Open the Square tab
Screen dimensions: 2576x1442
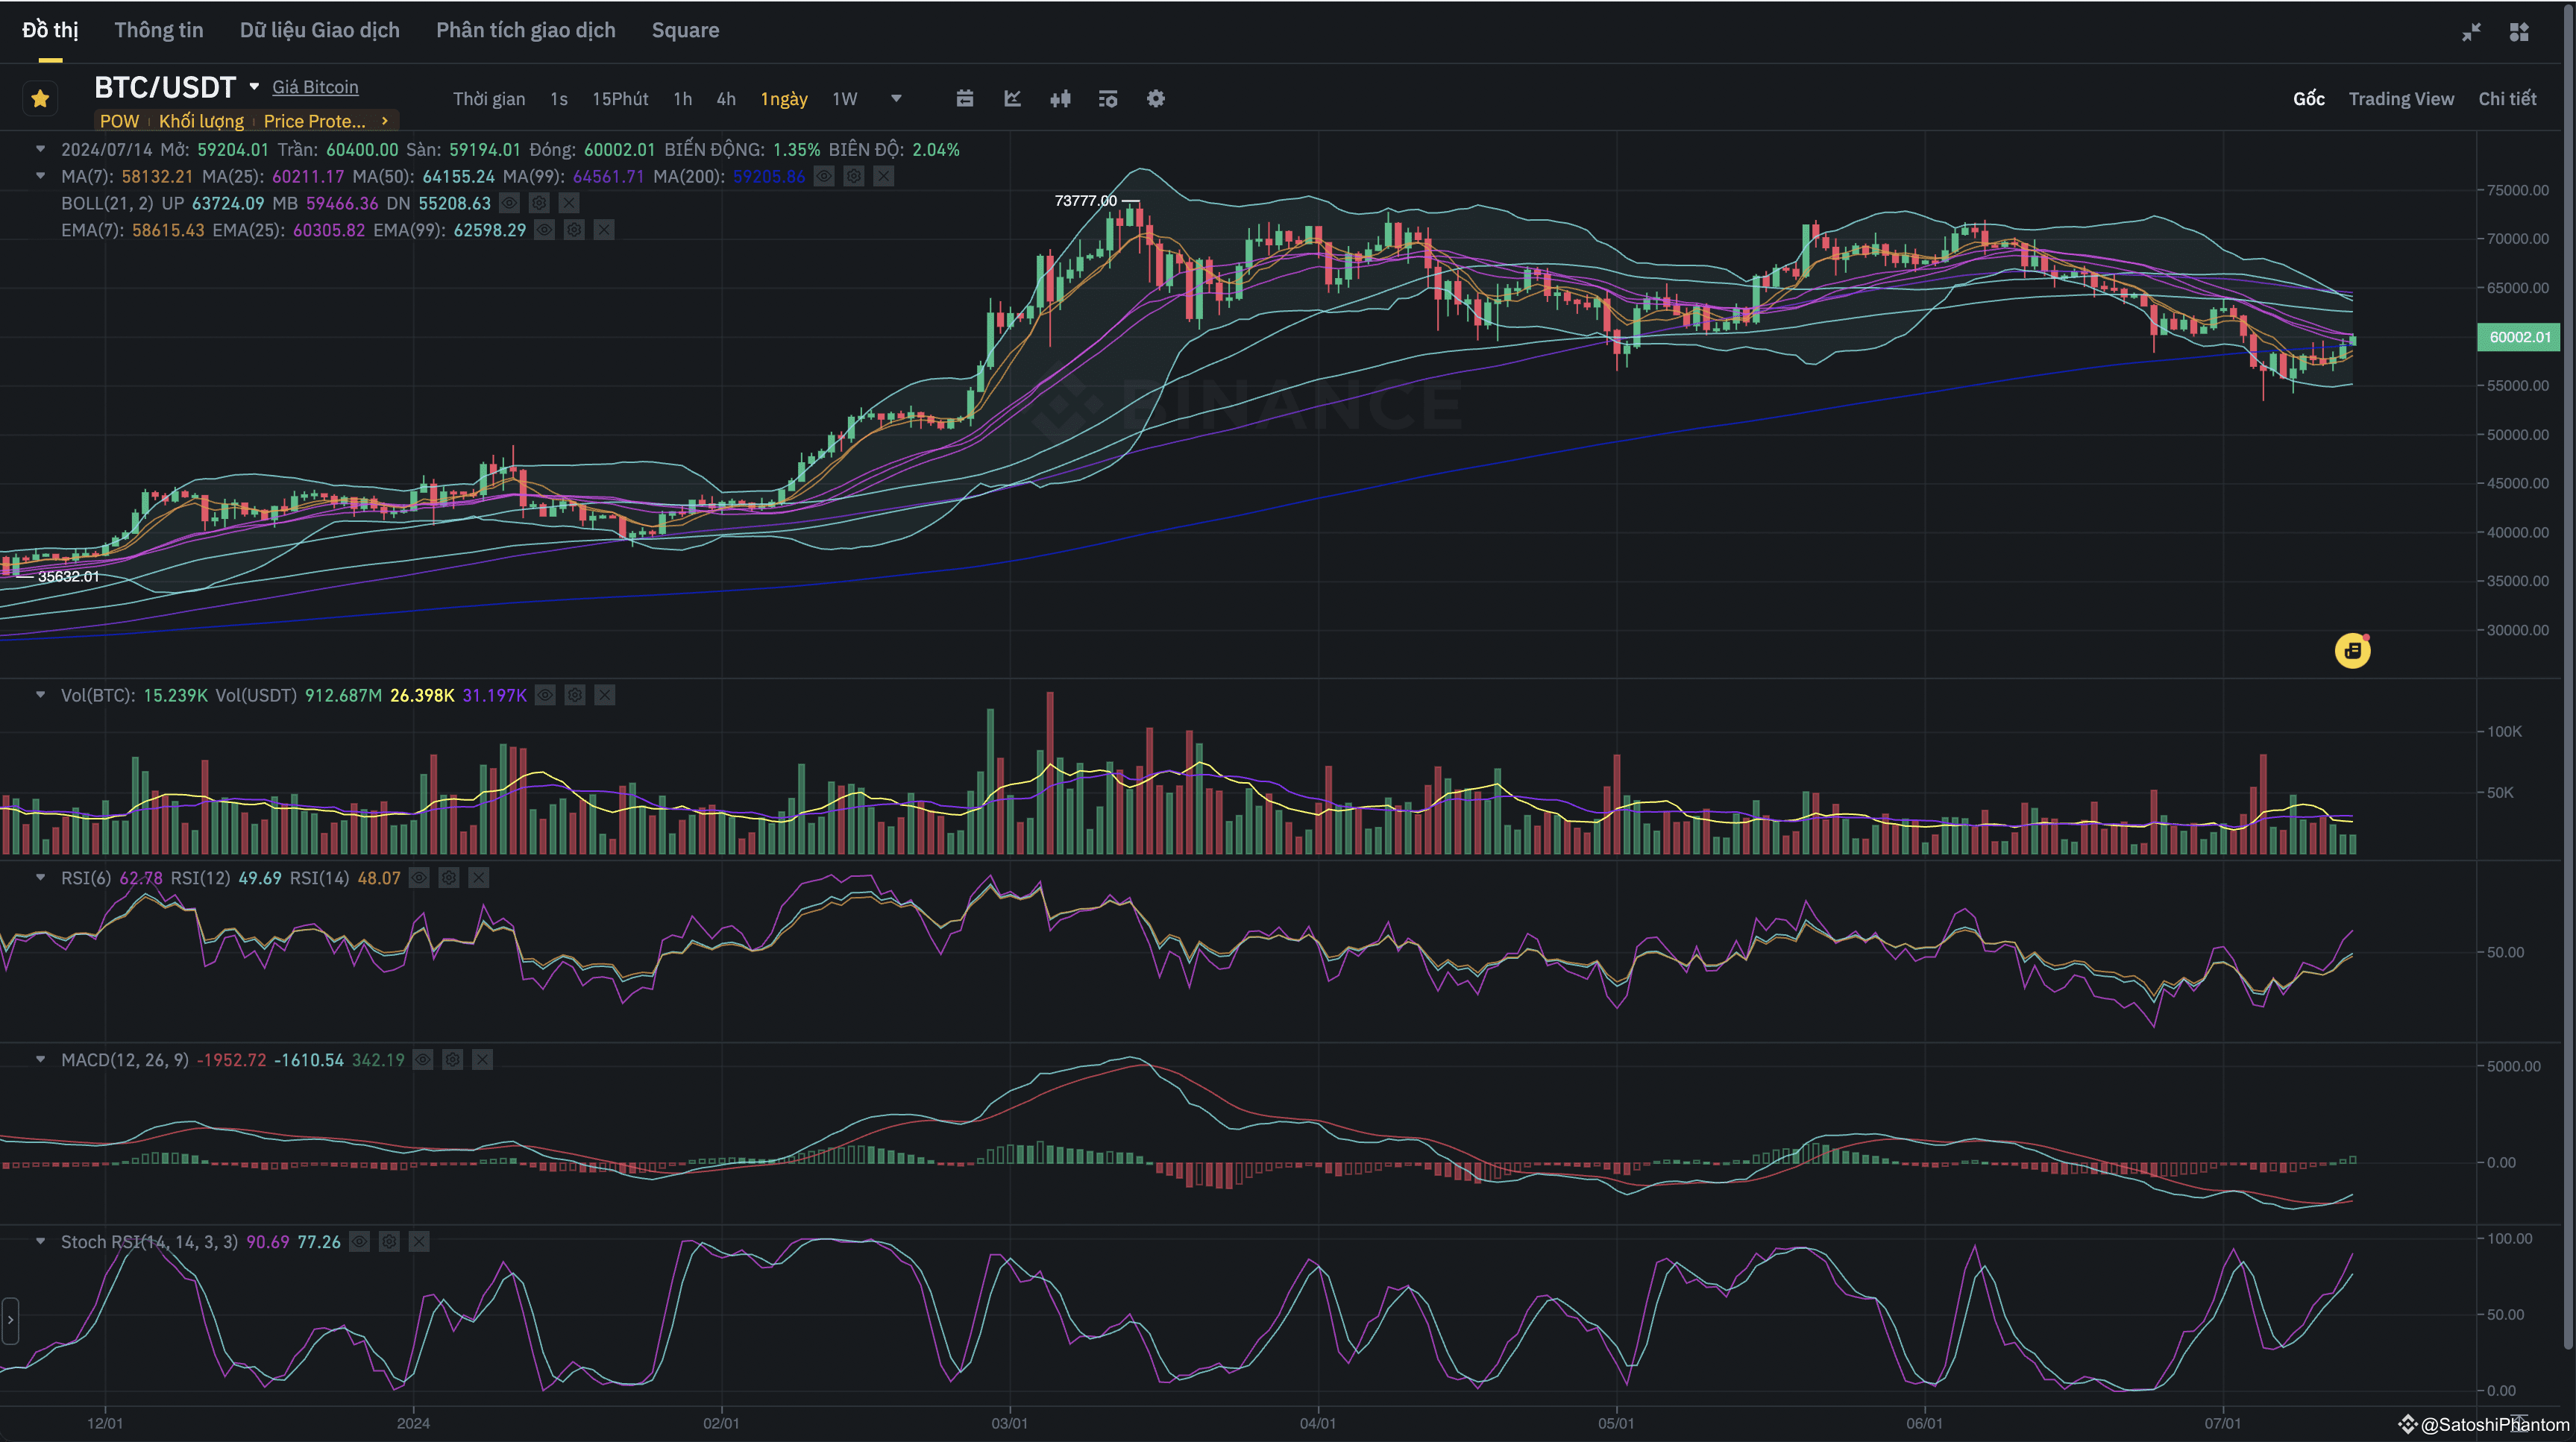(685, 30)
